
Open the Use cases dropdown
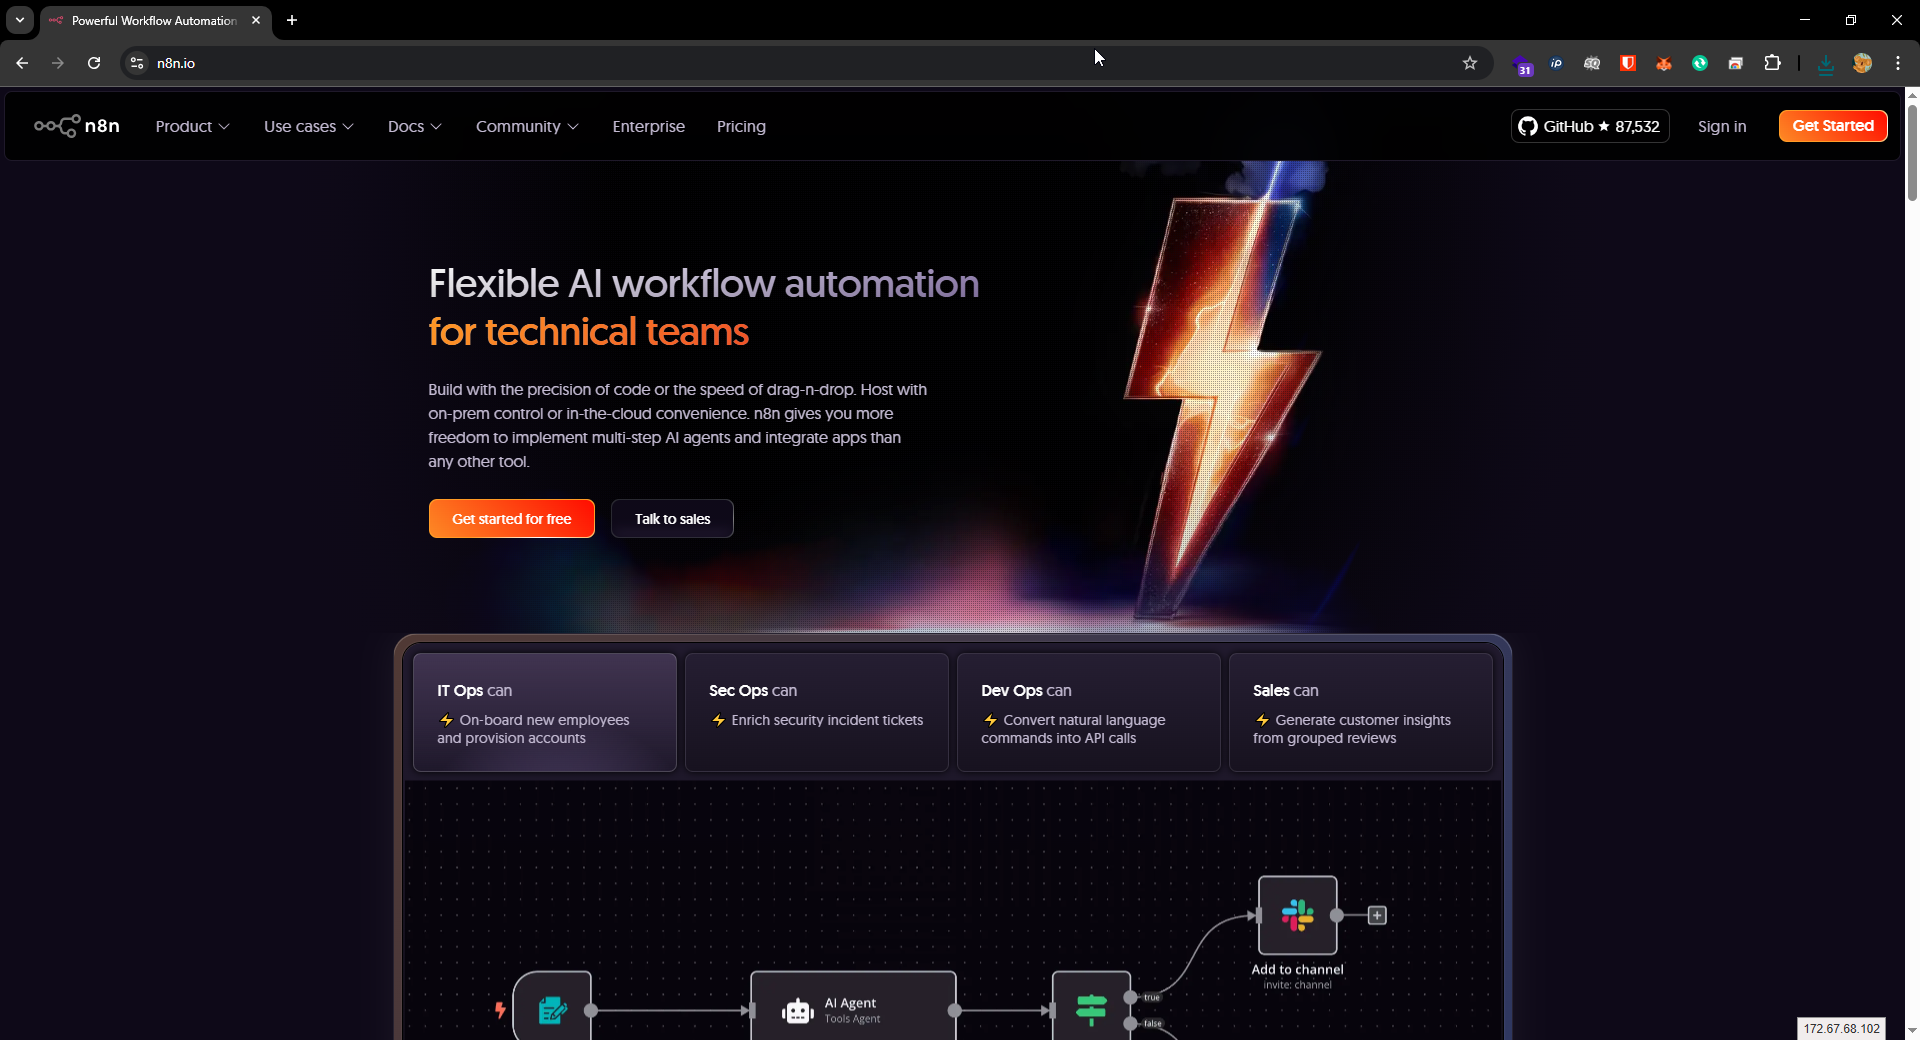[308, 126]
